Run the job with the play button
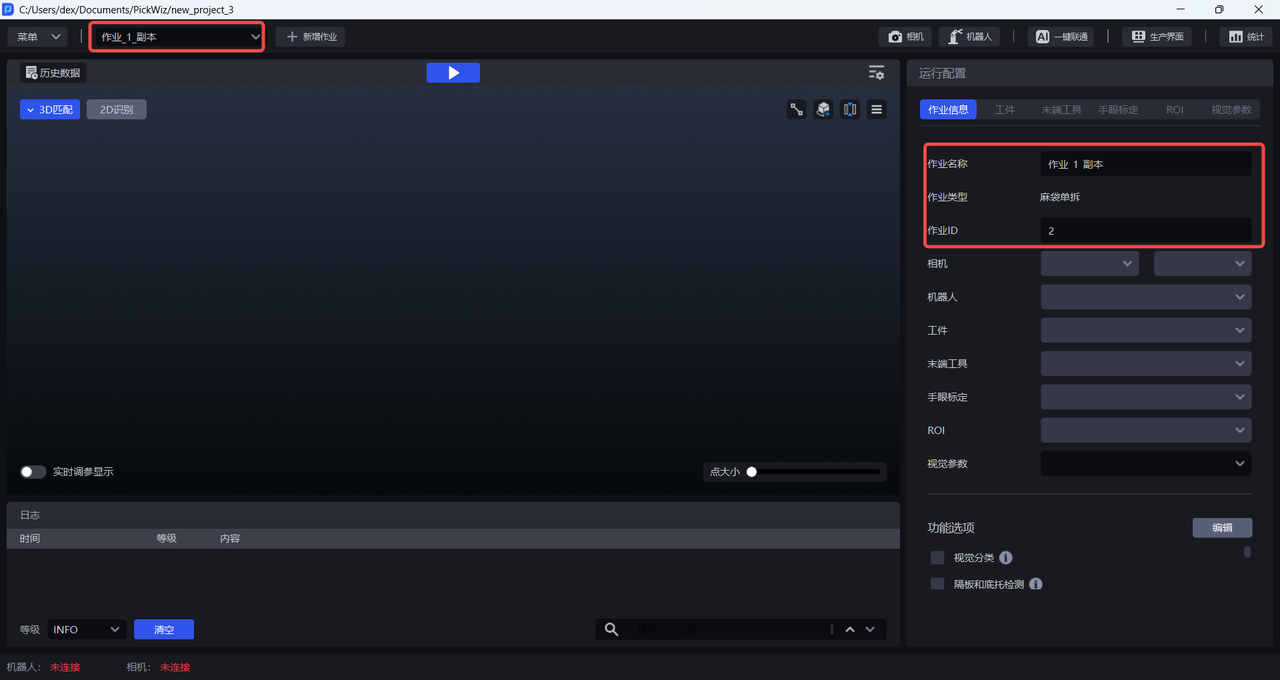This screenshot has height=680, width=1280. [453, 73]
